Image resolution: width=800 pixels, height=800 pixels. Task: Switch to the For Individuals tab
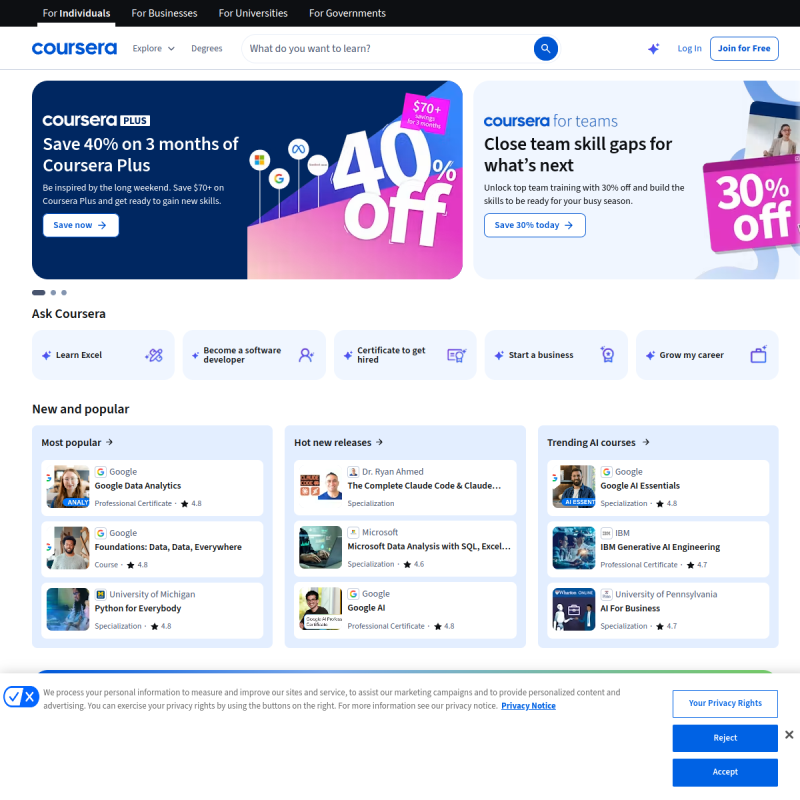pos(76,13)
